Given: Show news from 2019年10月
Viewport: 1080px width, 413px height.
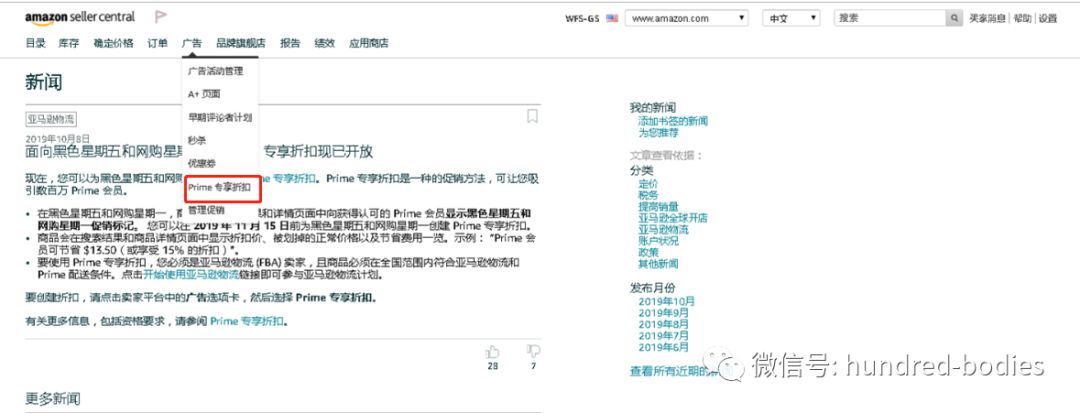Looking at the screenshot, I should pyautogui.click(x=667, y=301).
